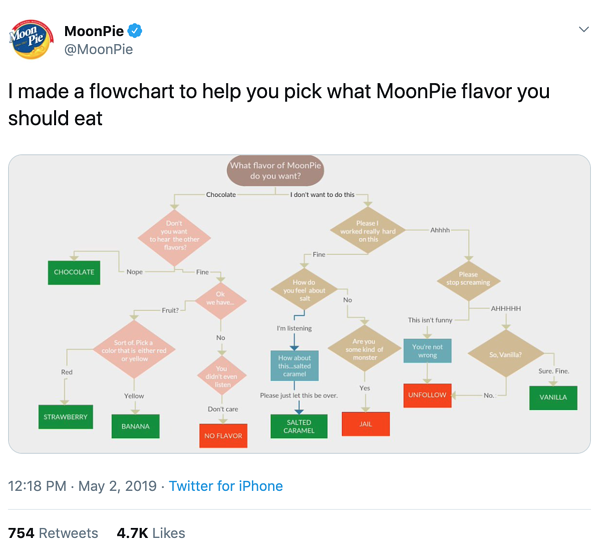Click the green SALTED CARAMEL box

299,426
